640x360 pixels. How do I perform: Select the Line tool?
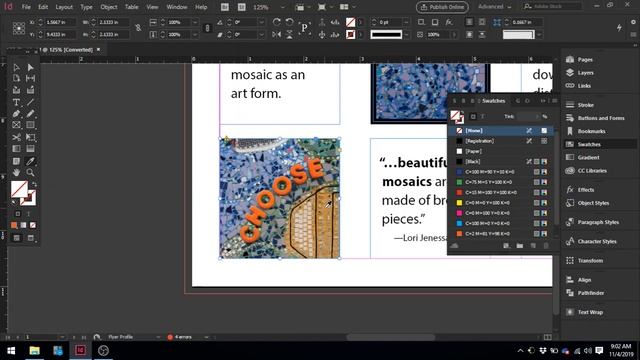(31, 102)
